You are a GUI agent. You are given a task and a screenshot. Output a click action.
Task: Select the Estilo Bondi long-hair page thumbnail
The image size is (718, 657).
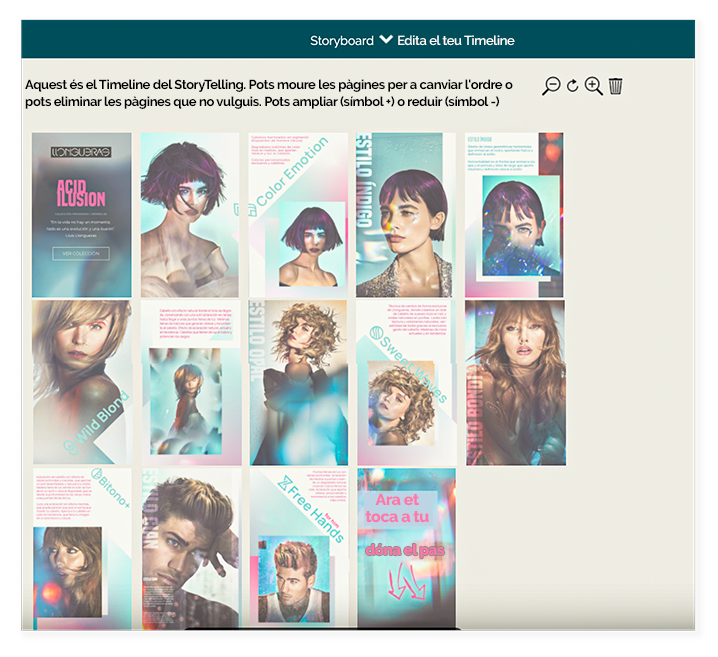coord(516,383)
